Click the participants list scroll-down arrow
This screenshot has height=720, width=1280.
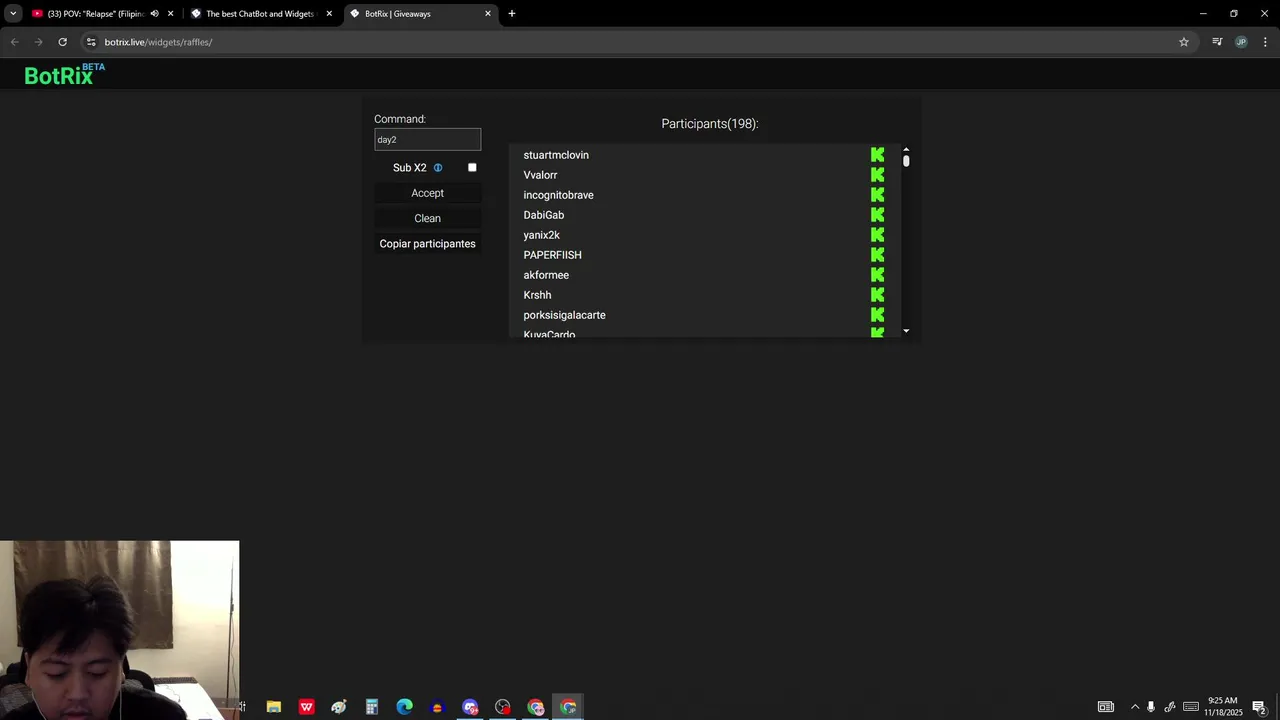pos(906,331)
